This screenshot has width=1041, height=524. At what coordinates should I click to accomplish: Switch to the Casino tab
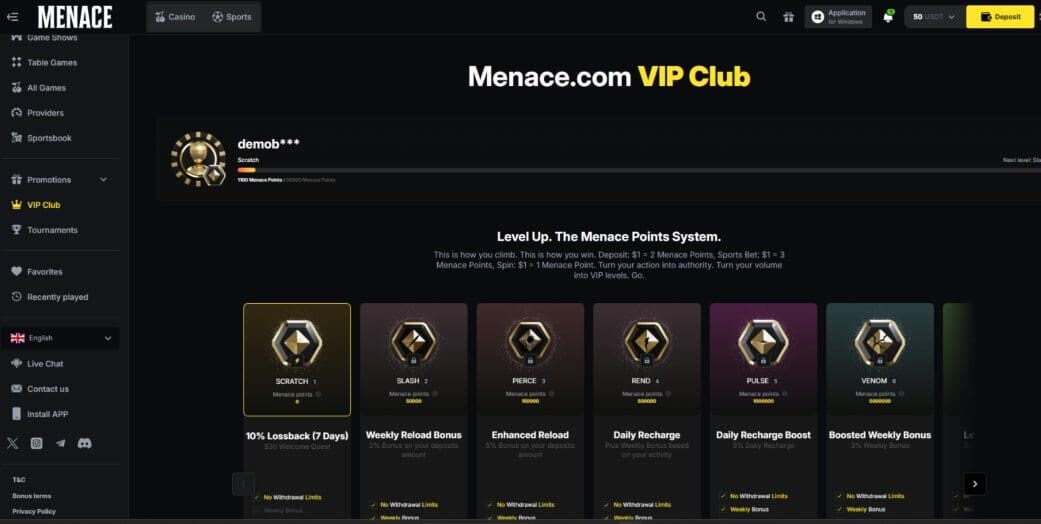pyautogui.click(x=175, y=17)
